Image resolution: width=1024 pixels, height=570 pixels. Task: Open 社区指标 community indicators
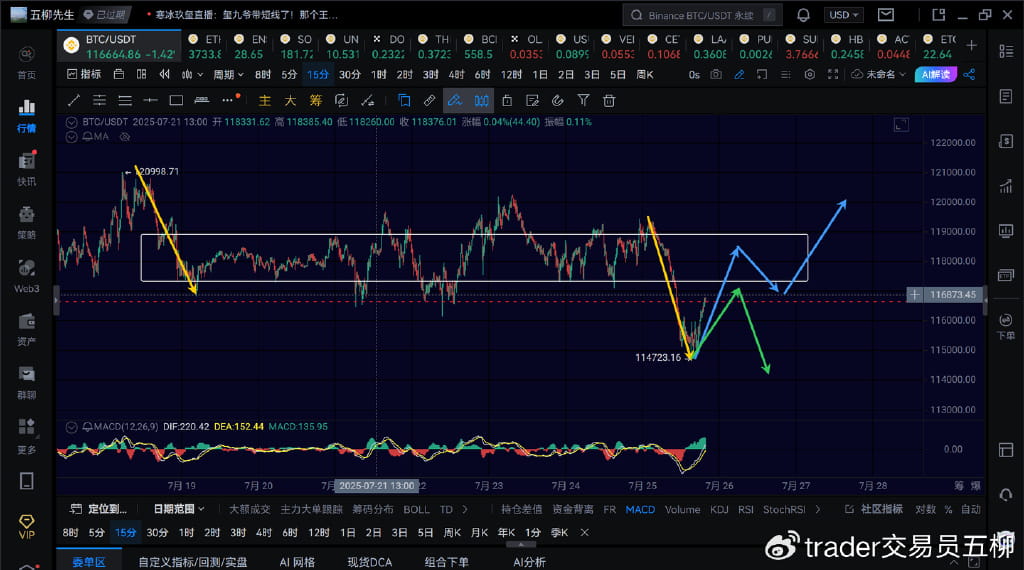pyautogui.click(x=874, y=509)
